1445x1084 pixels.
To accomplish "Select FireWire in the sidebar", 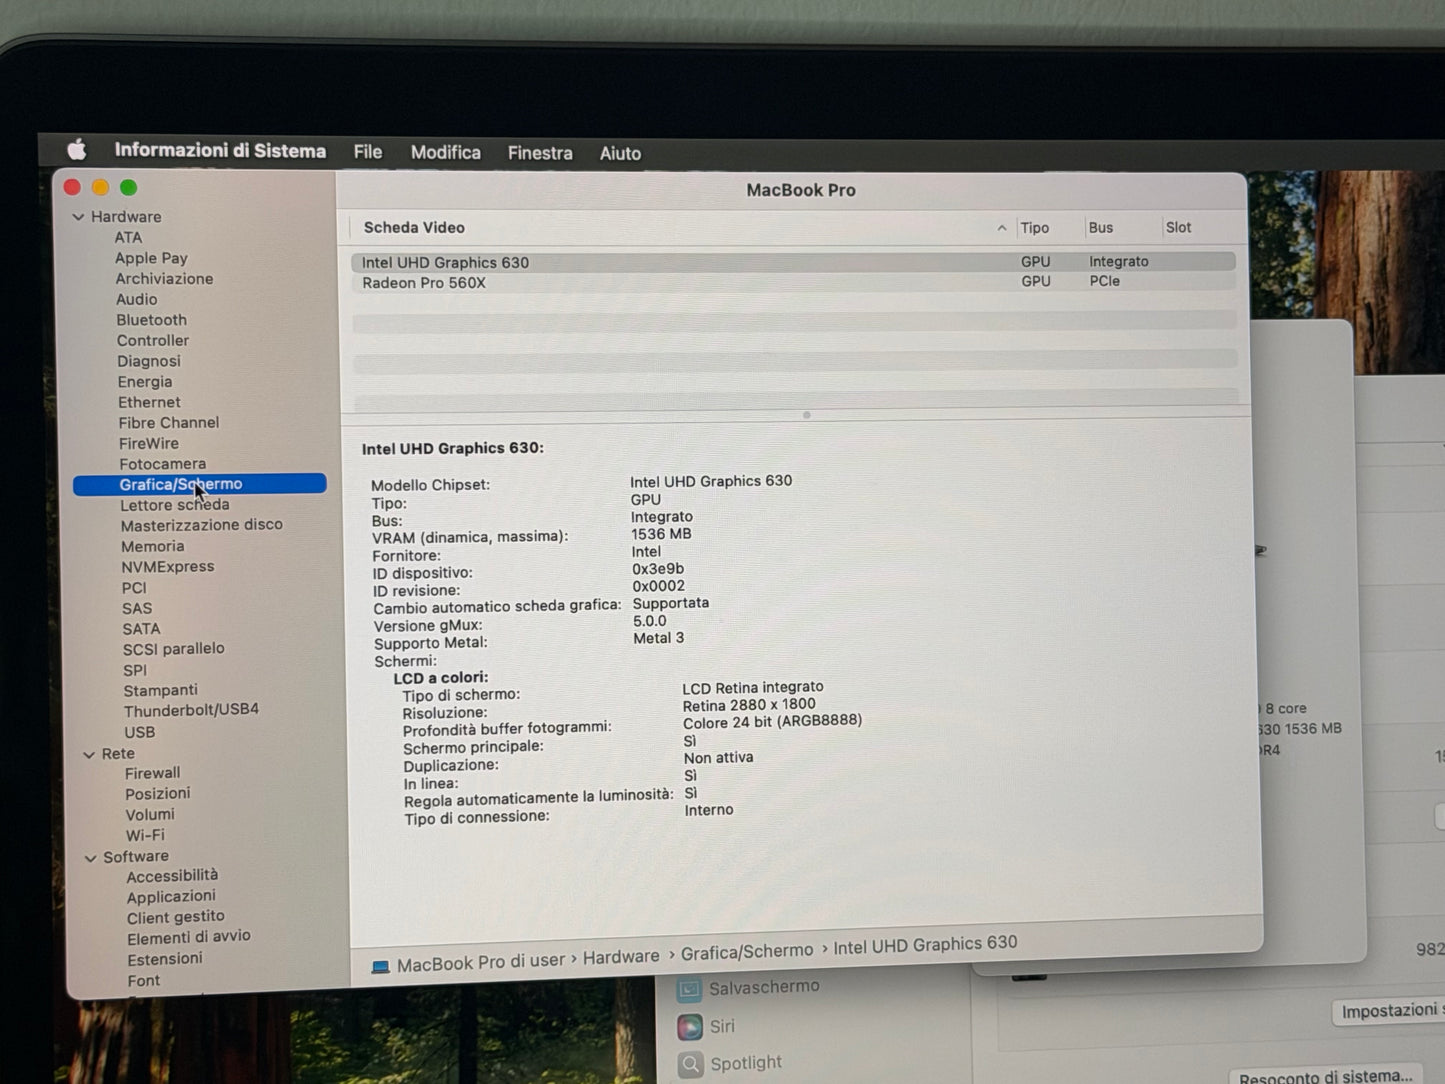I will click(148, 443).
